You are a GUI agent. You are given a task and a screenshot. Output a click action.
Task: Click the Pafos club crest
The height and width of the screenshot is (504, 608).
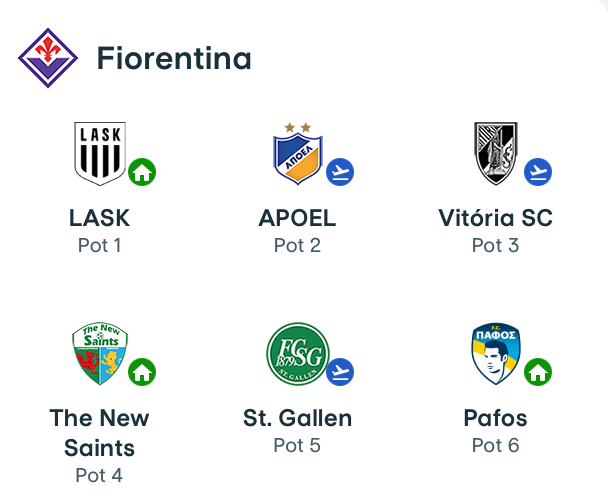(x=495, y=354)
